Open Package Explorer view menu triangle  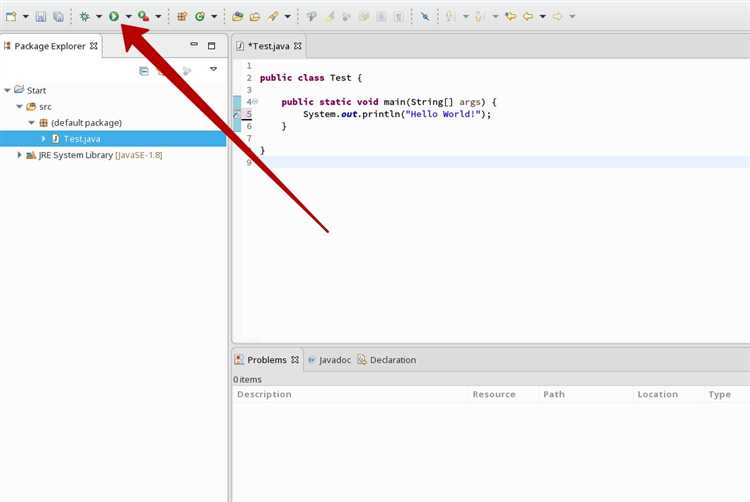(213, 70)
